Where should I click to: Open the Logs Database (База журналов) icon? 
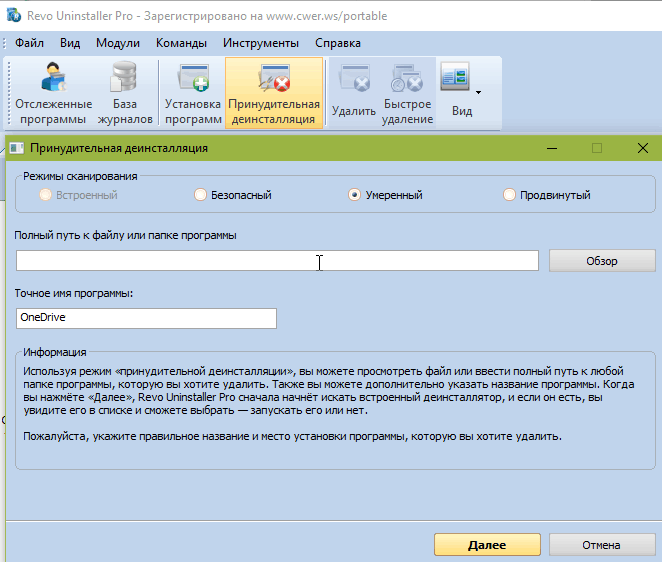125,93
